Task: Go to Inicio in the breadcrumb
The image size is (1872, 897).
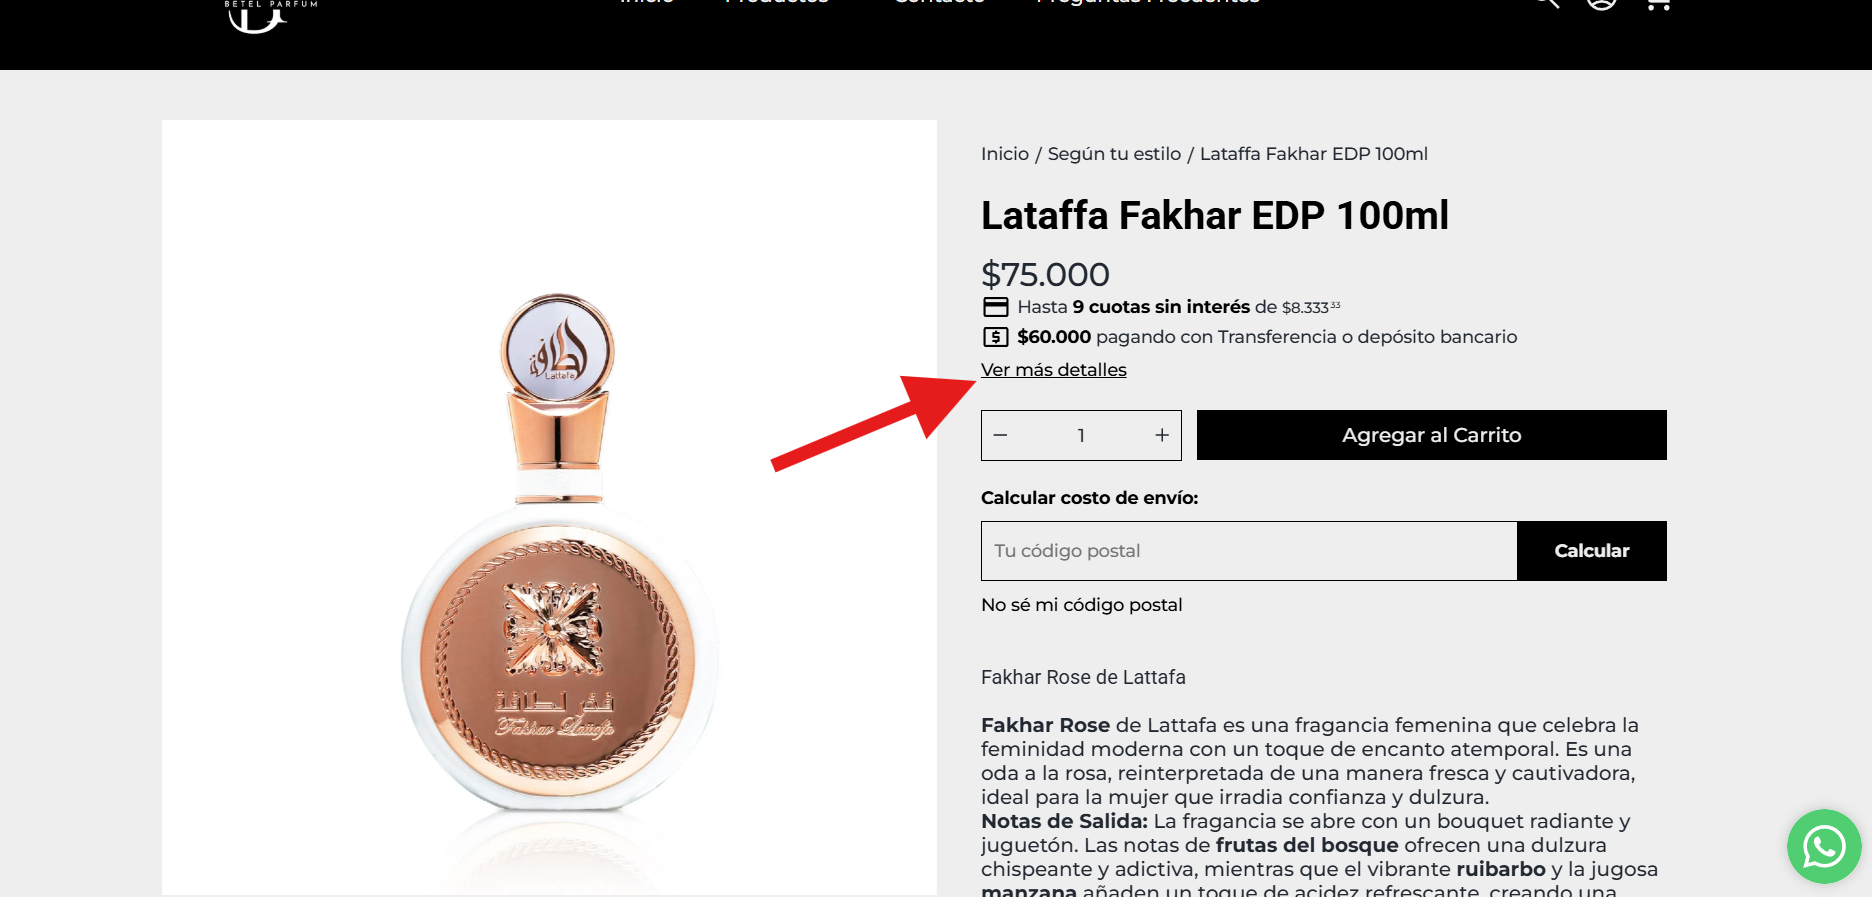Action: pyautogui.click(x=1005, y=154)
